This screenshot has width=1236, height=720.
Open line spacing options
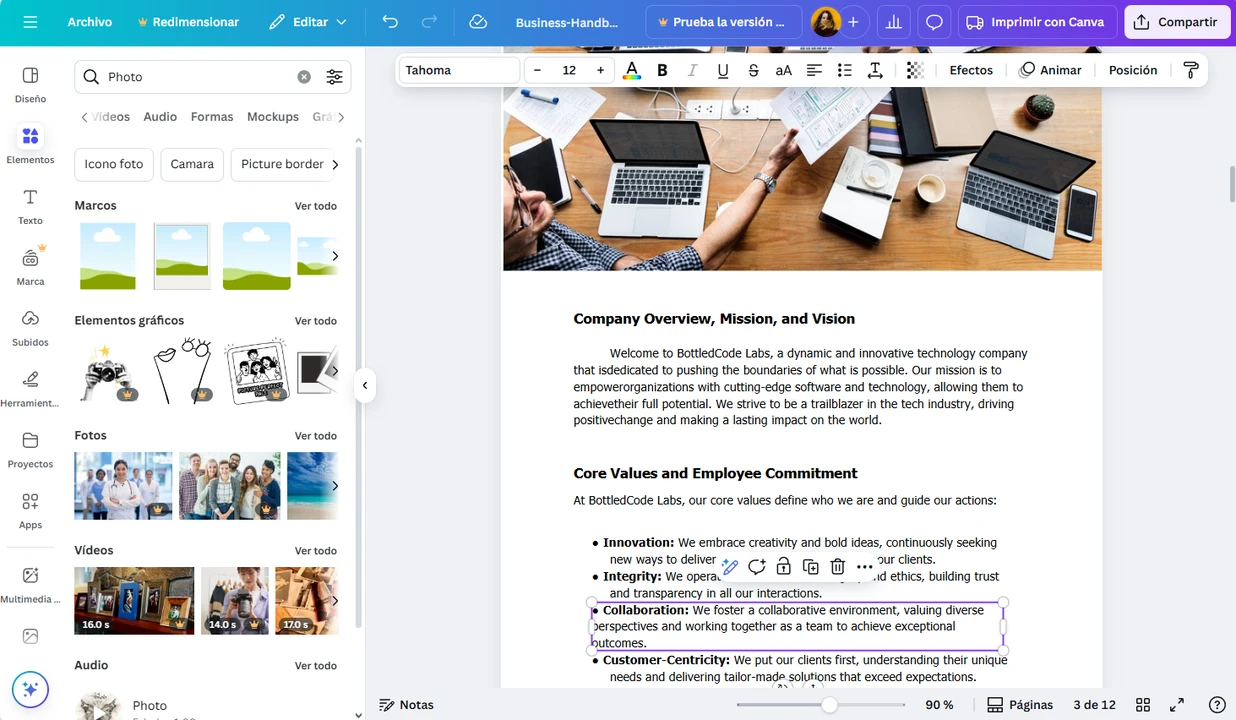coord(875,70)
